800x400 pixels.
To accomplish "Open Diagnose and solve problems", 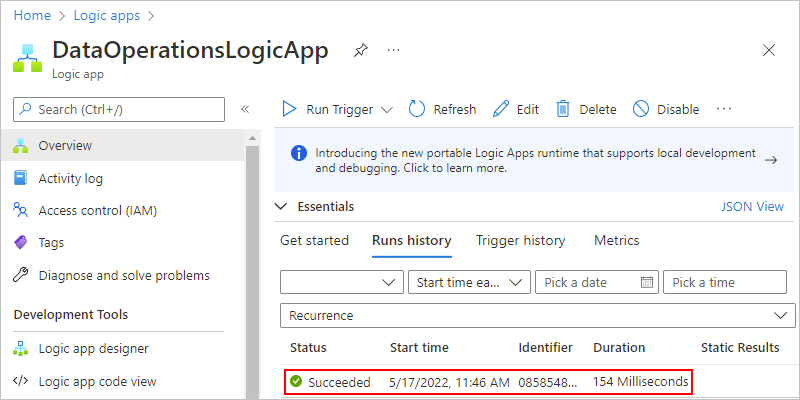I will 123,276.
